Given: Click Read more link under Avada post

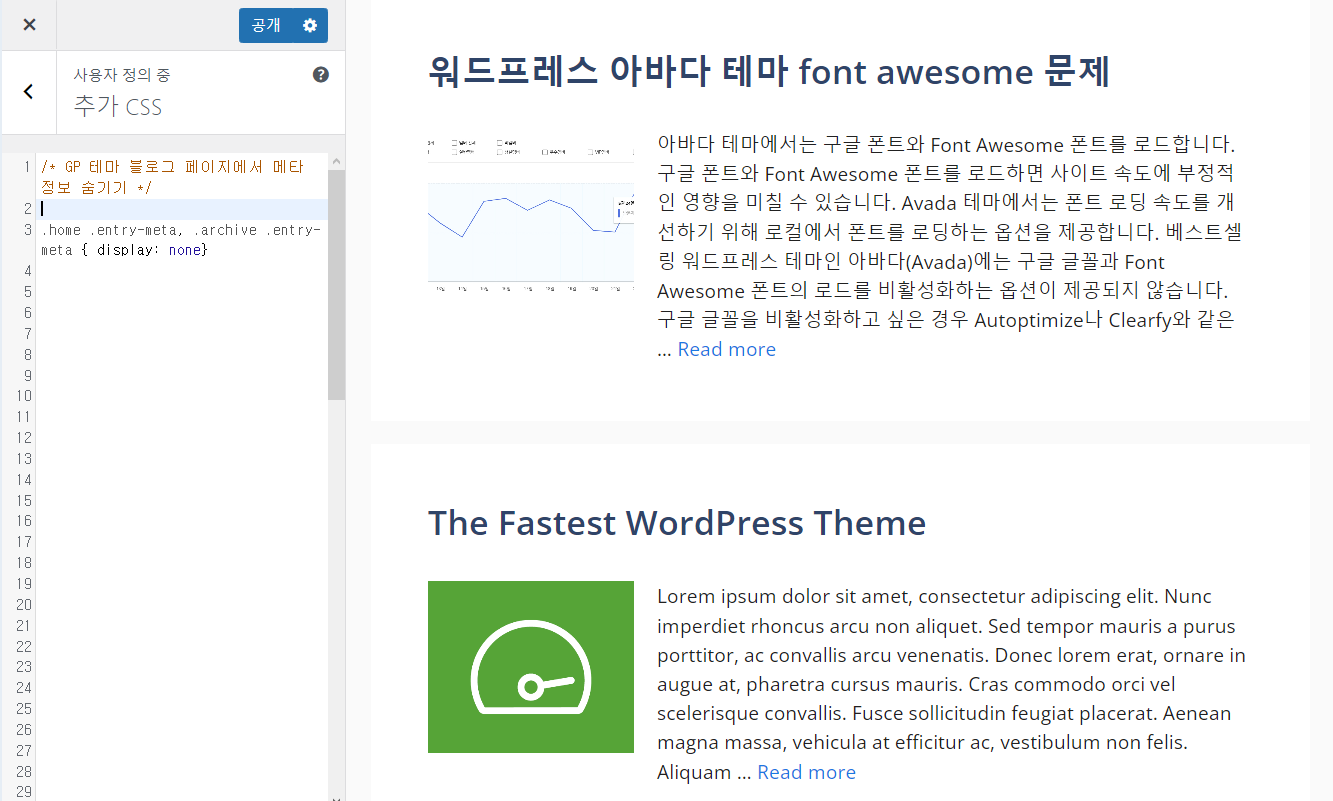Looking at the screenshot, I should pyautogui.click(x=726, y=349).
